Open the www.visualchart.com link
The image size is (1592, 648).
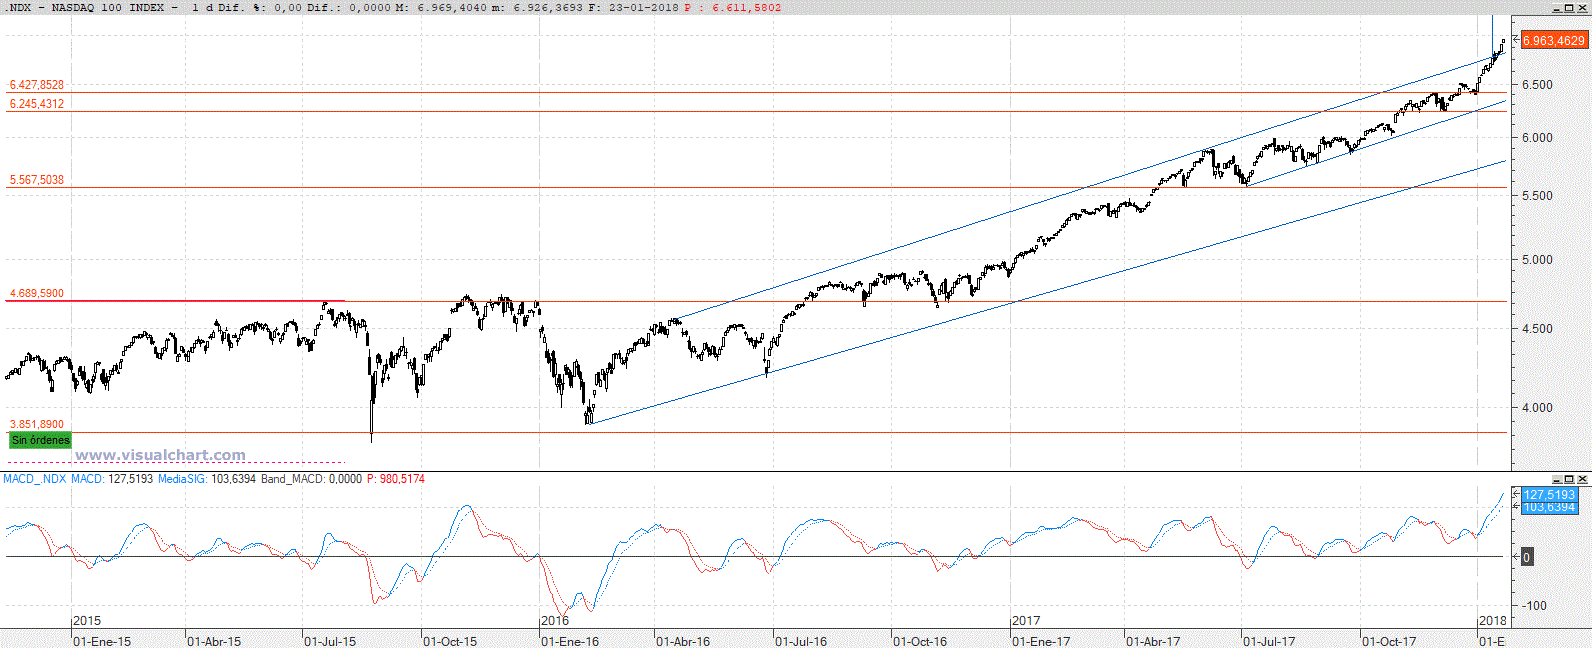coord(160,455)
